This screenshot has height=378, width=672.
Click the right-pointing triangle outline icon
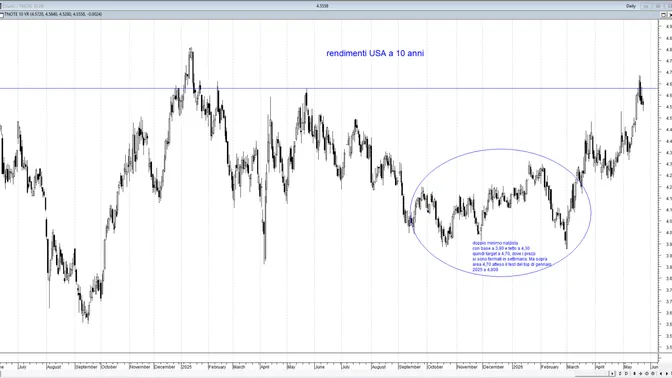click(627, 374)
